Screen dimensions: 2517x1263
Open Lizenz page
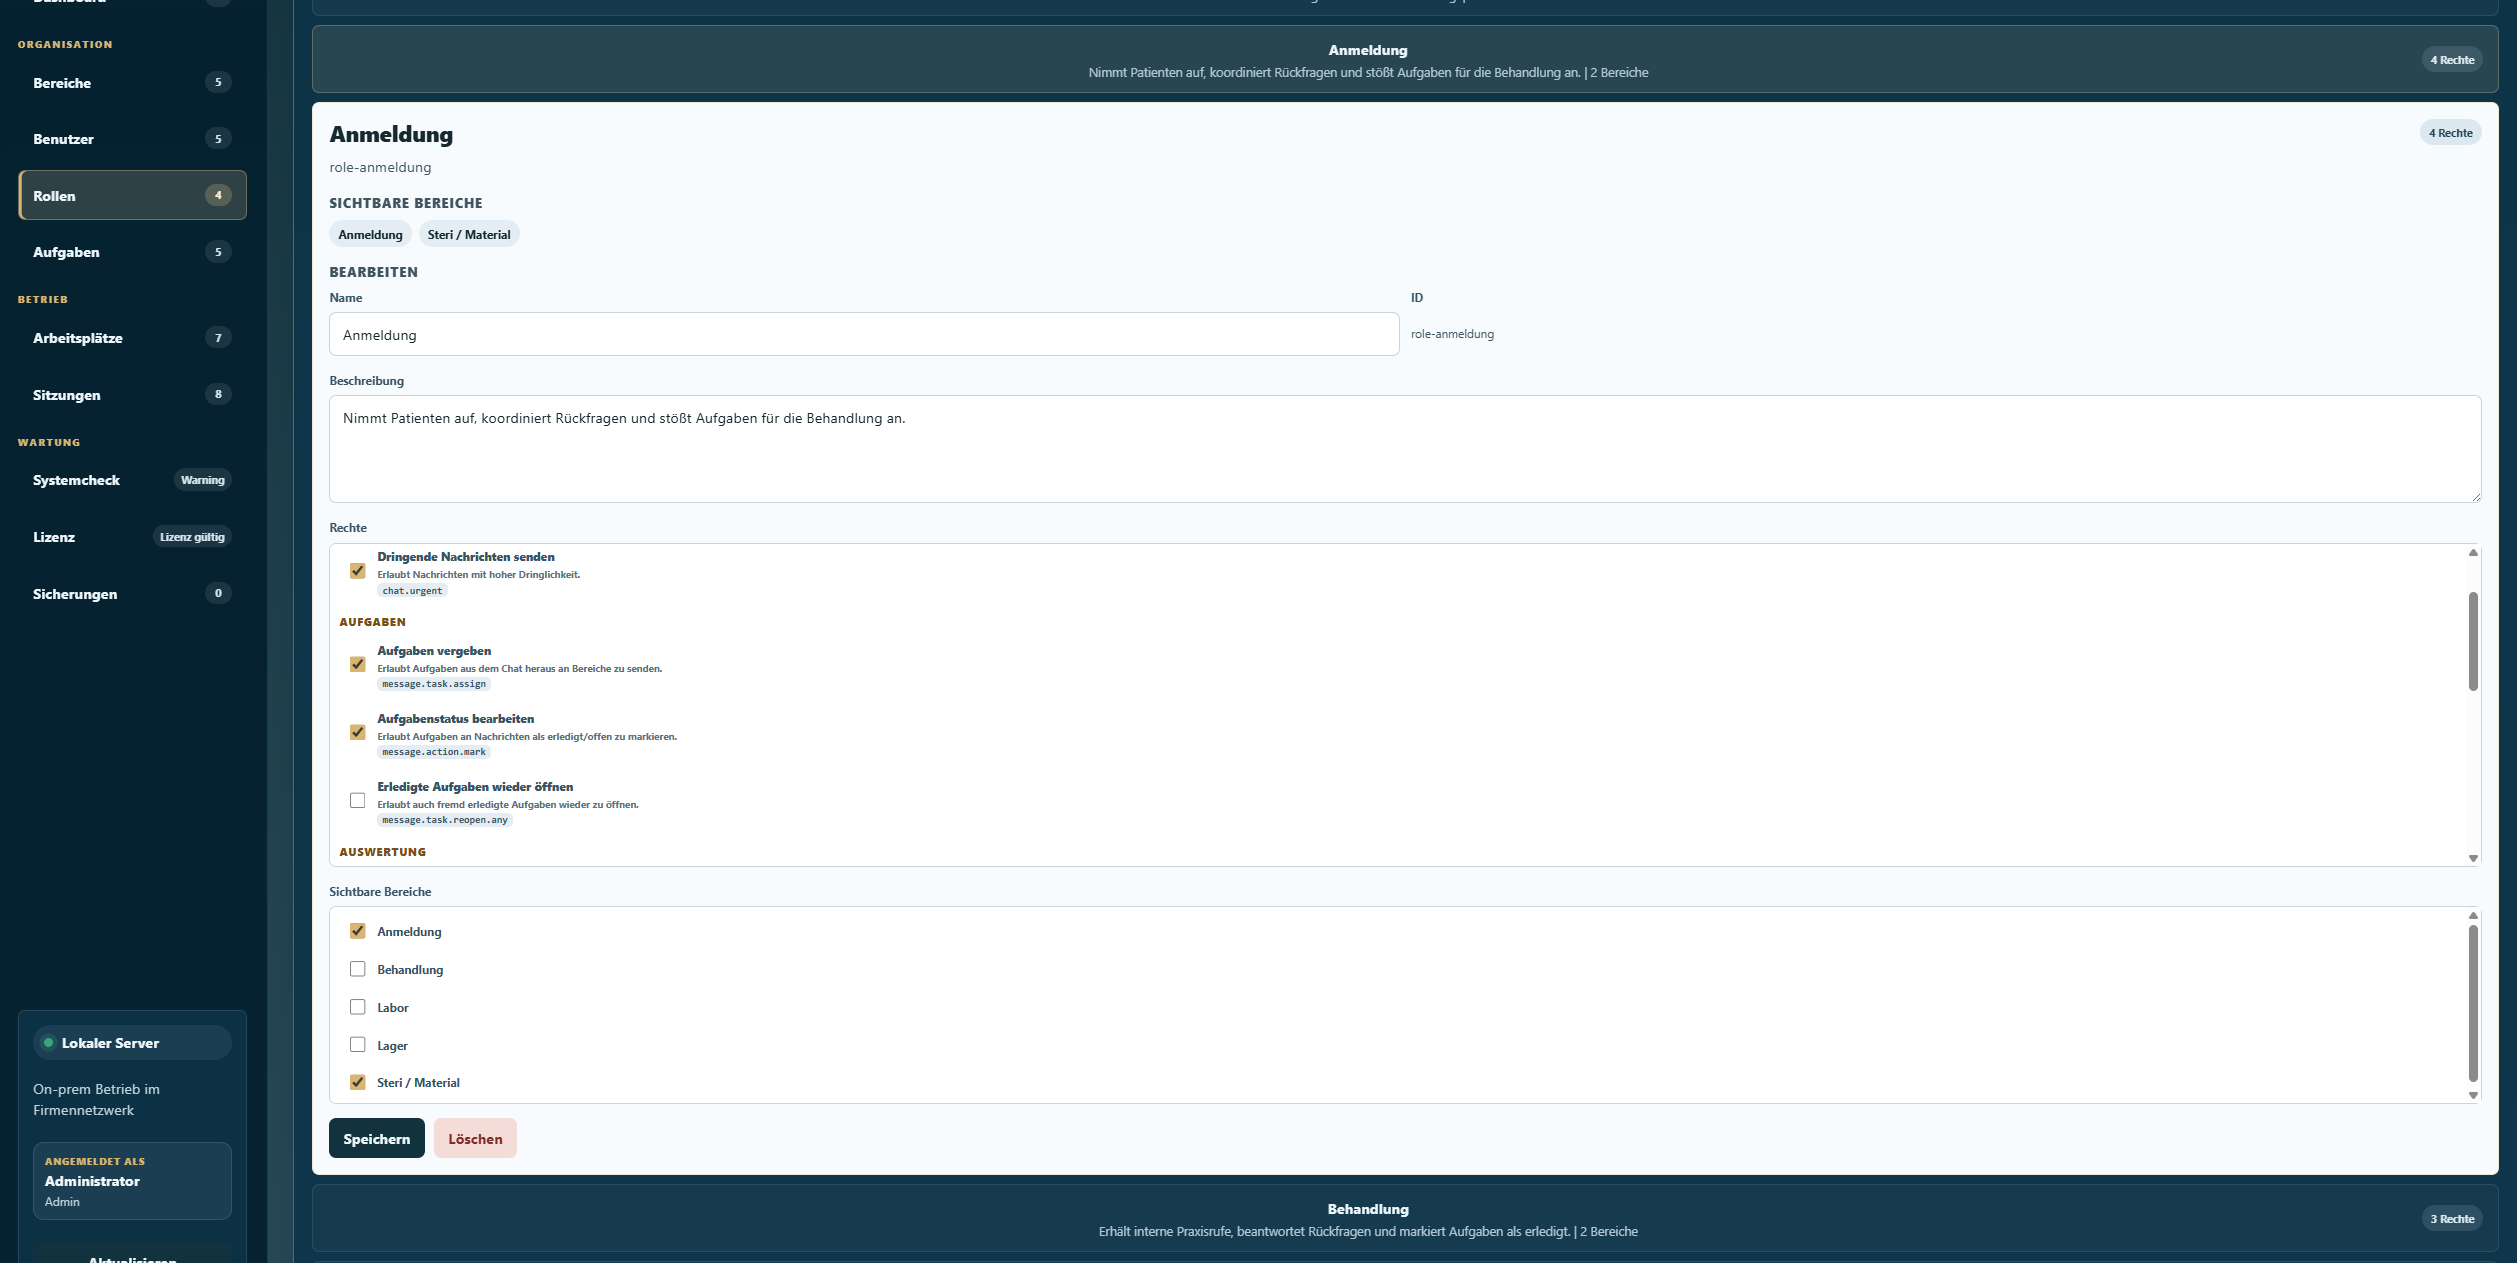coord(132,537)
